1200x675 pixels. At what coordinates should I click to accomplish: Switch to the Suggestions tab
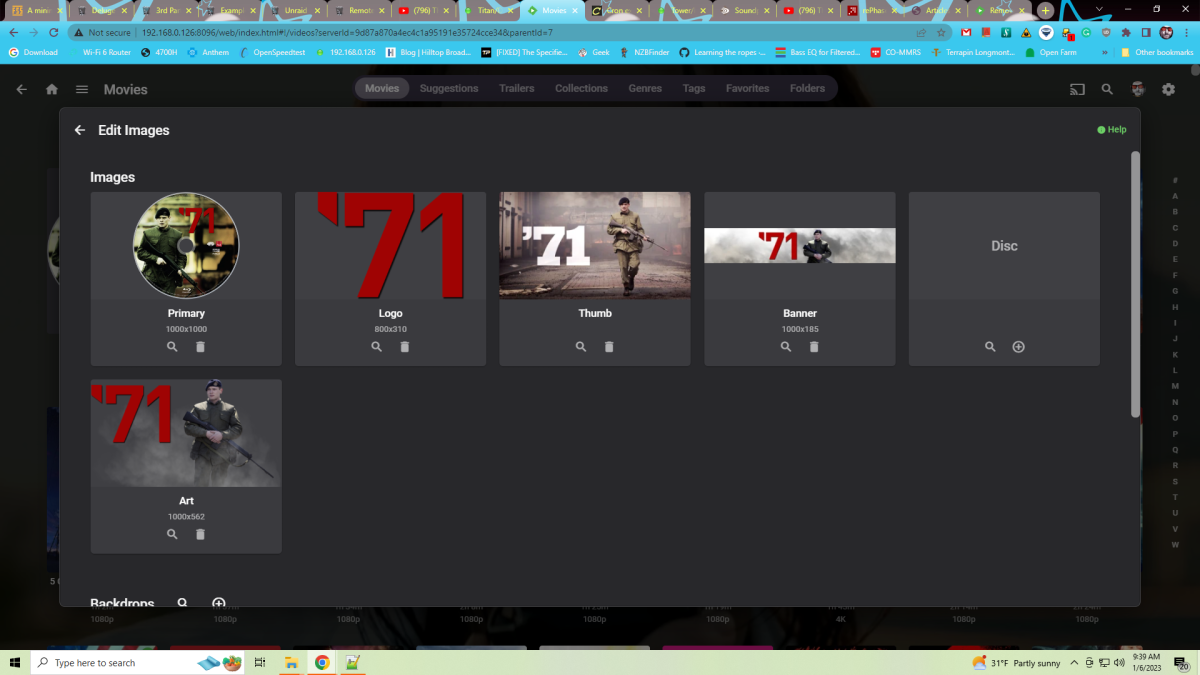[449, 88]
